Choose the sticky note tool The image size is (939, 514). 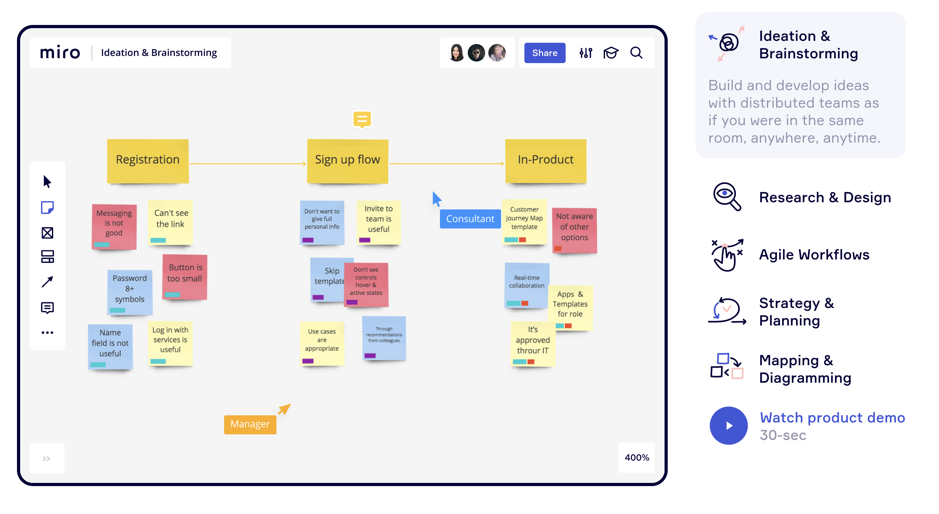tap(47, 208)
